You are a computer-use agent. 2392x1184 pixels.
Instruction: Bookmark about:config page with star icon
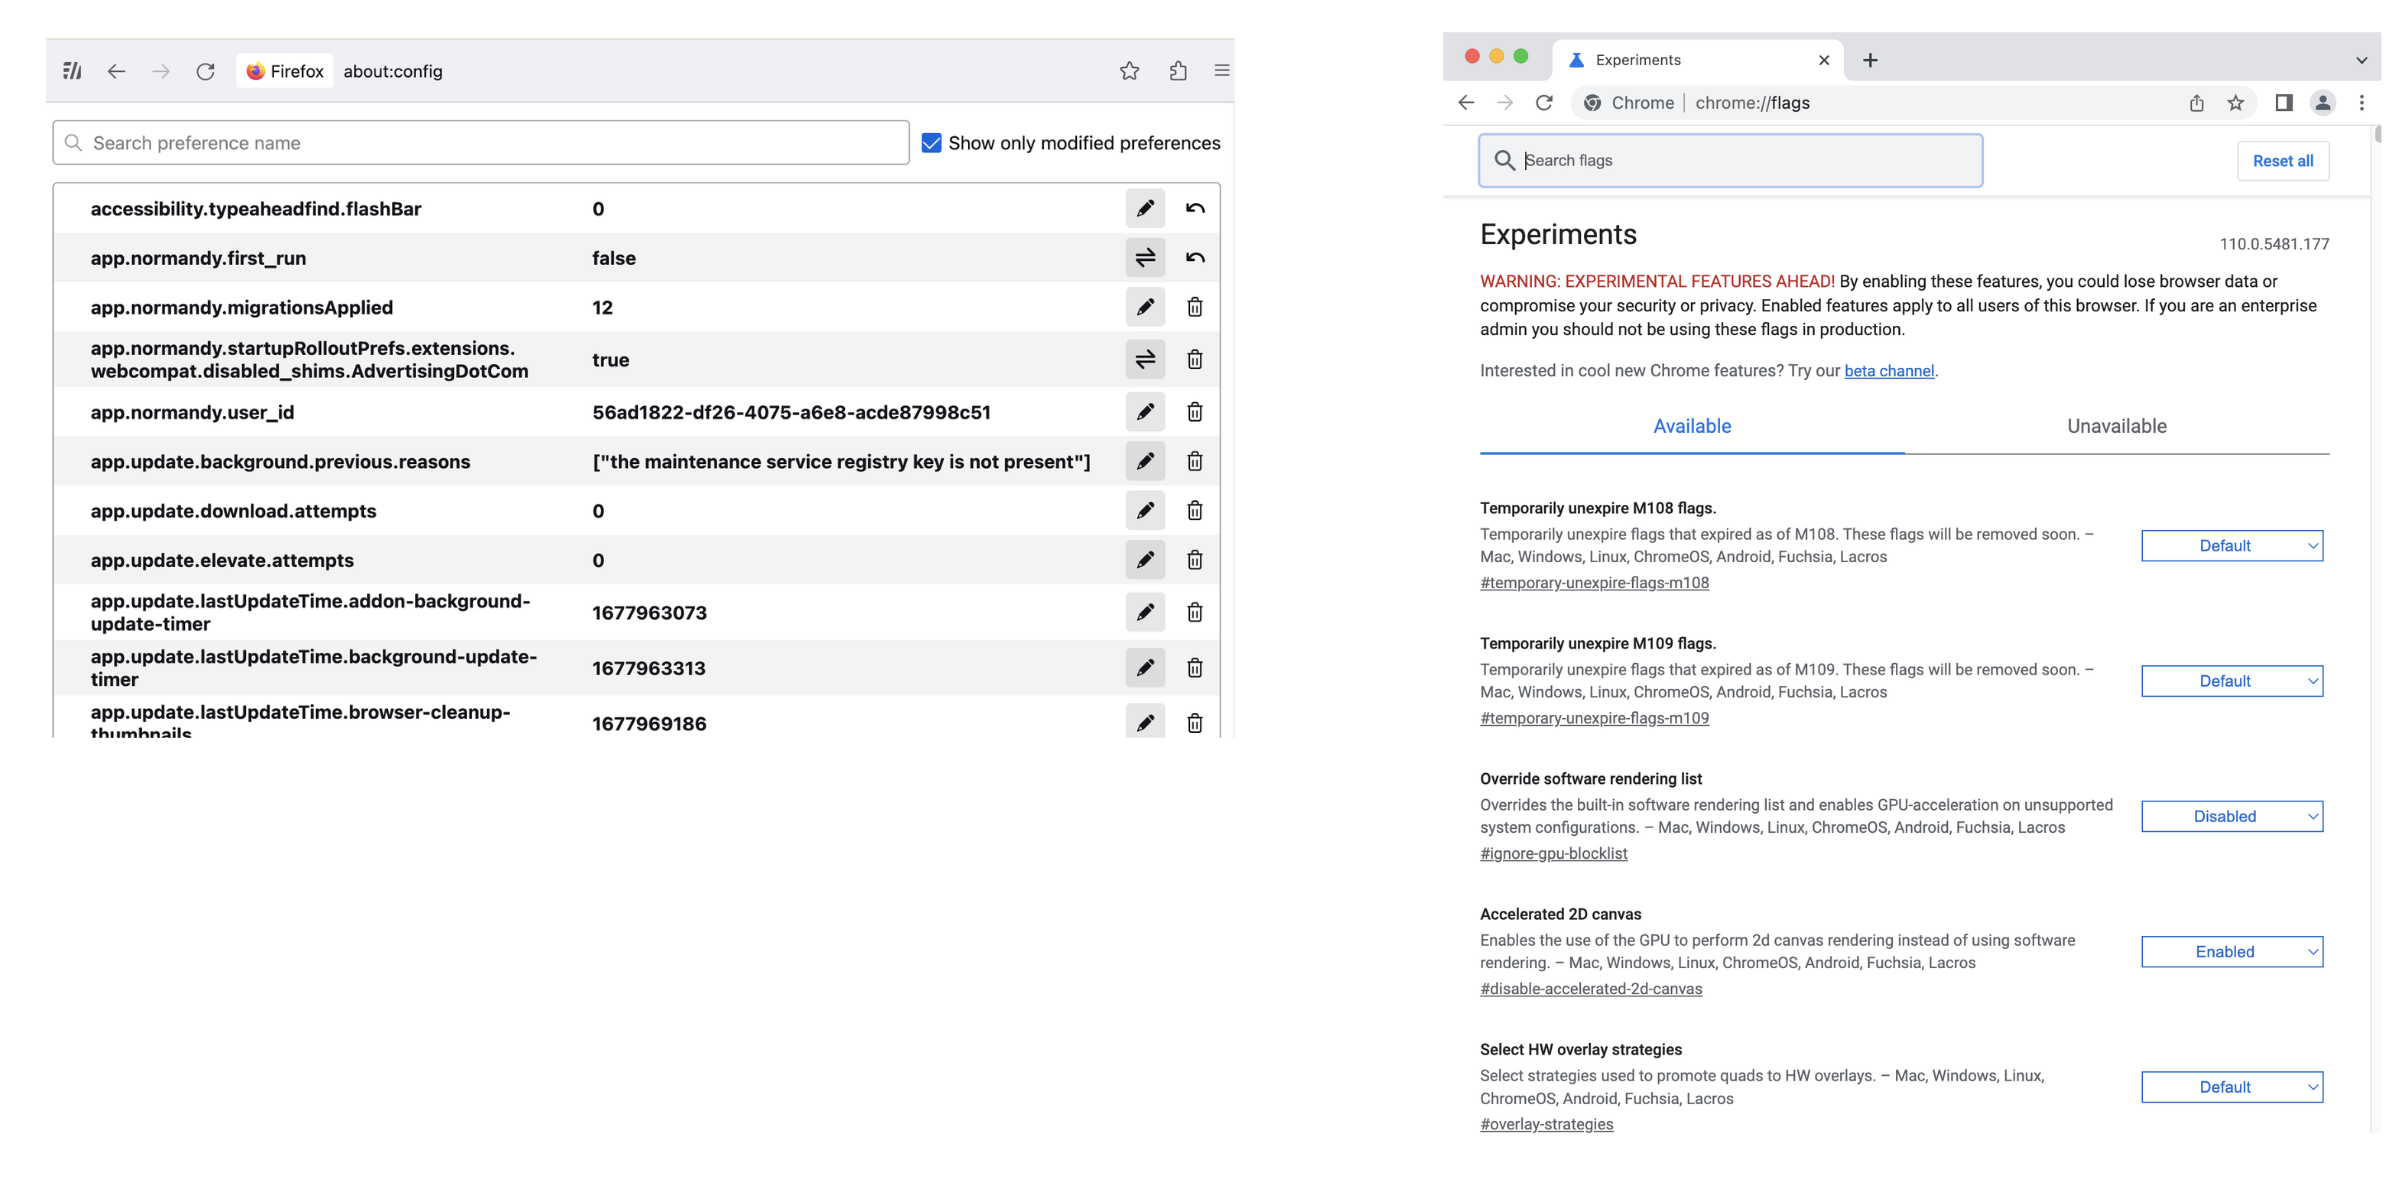[x=1129, y=71]
